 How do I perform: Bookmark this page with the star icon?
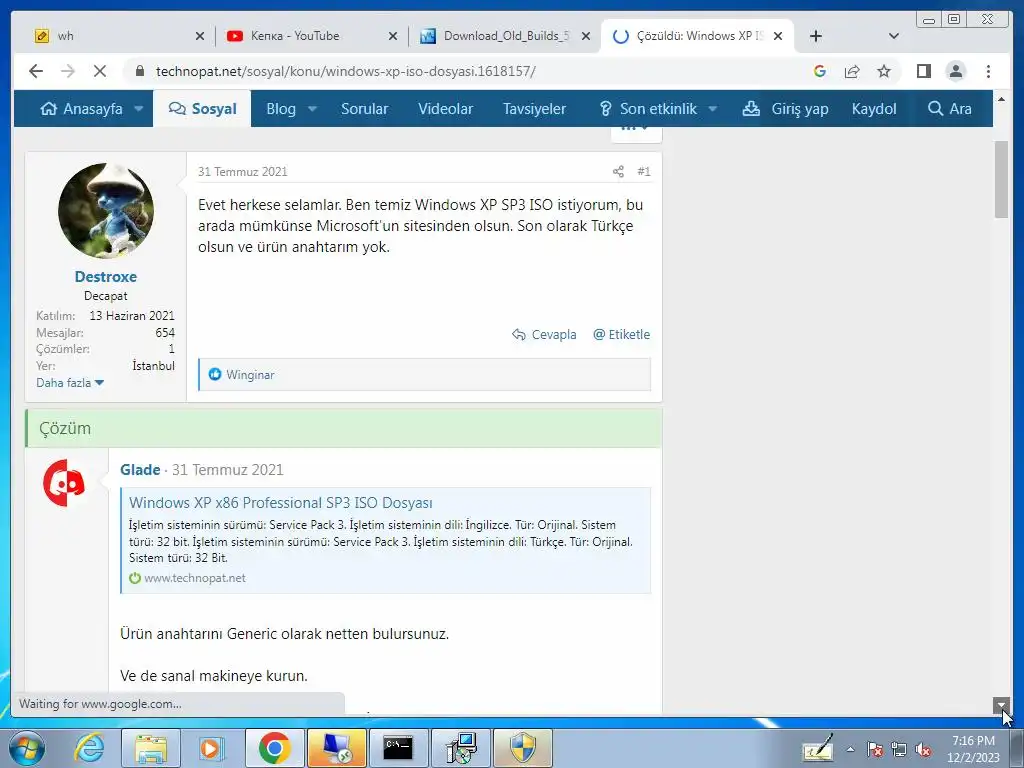(884, 71)
